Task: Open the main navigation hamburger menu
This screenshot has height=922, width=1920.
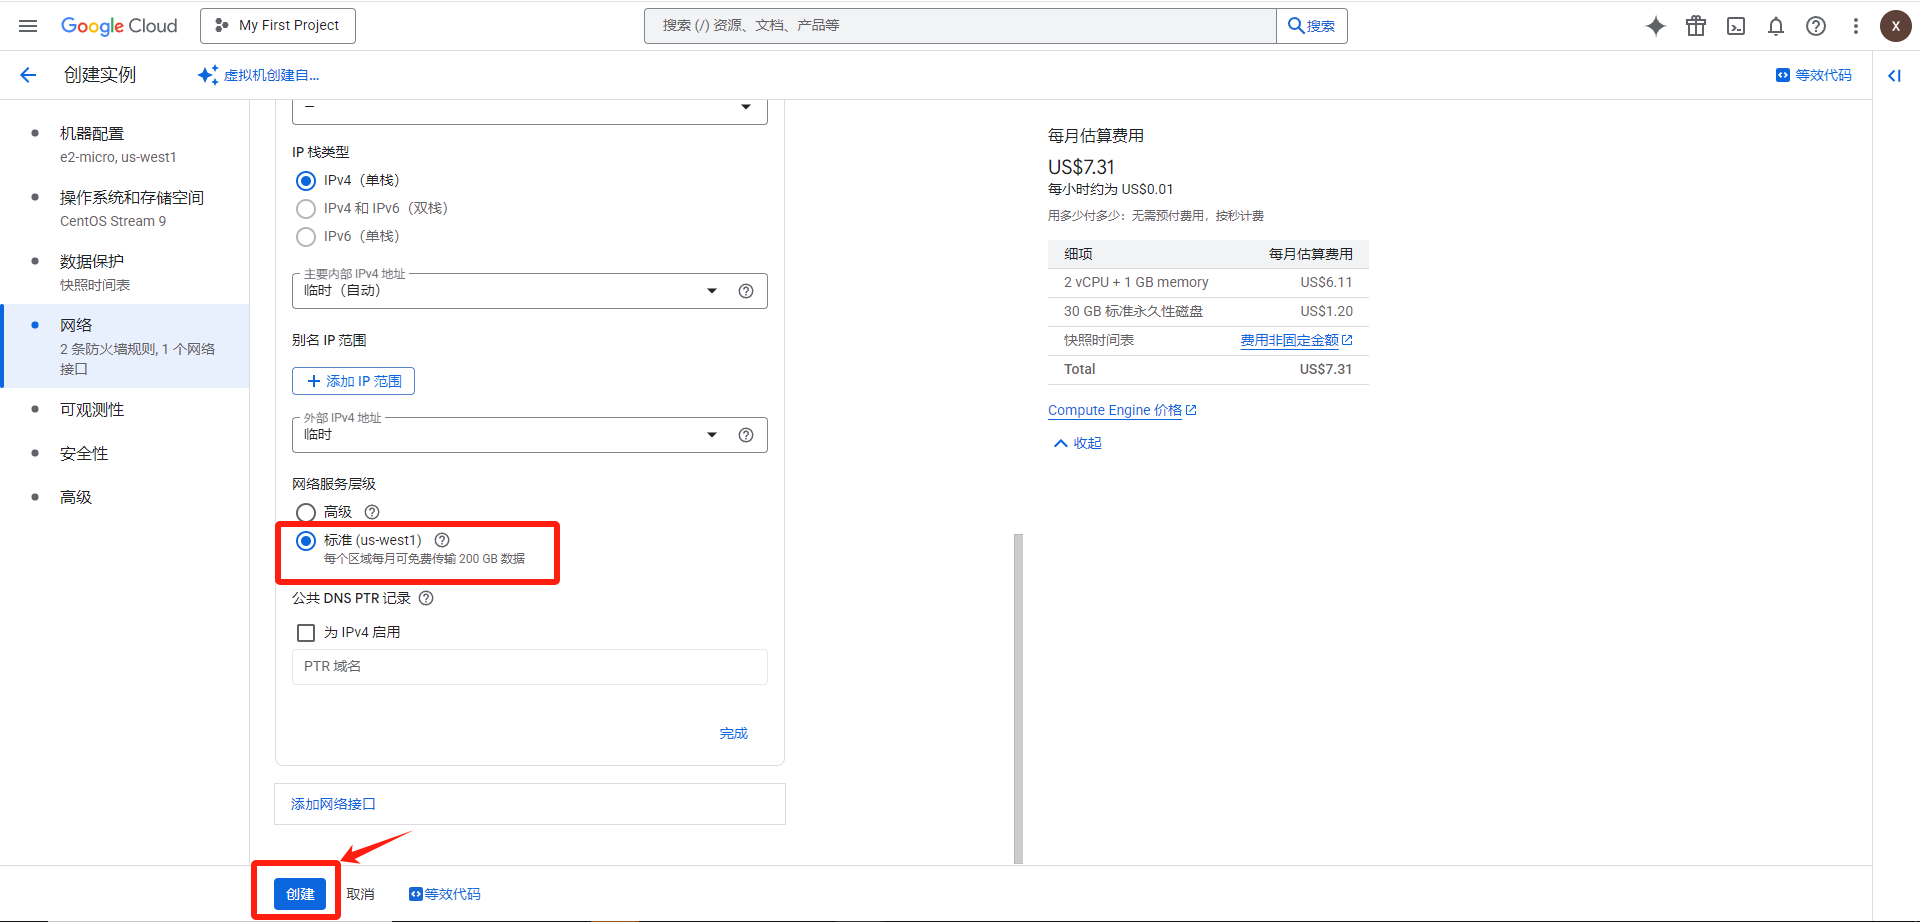Action: 28,26
